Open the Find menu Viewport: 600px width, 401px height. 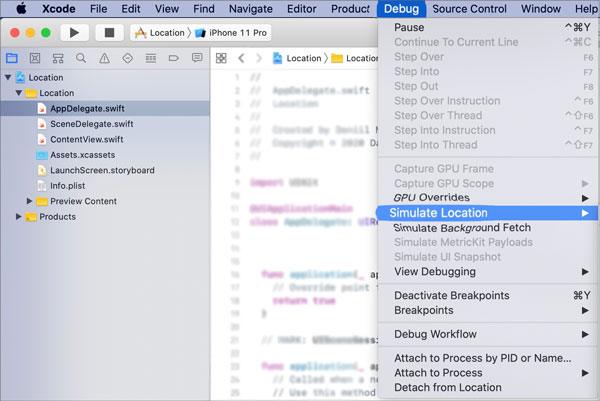click(204, 8)
